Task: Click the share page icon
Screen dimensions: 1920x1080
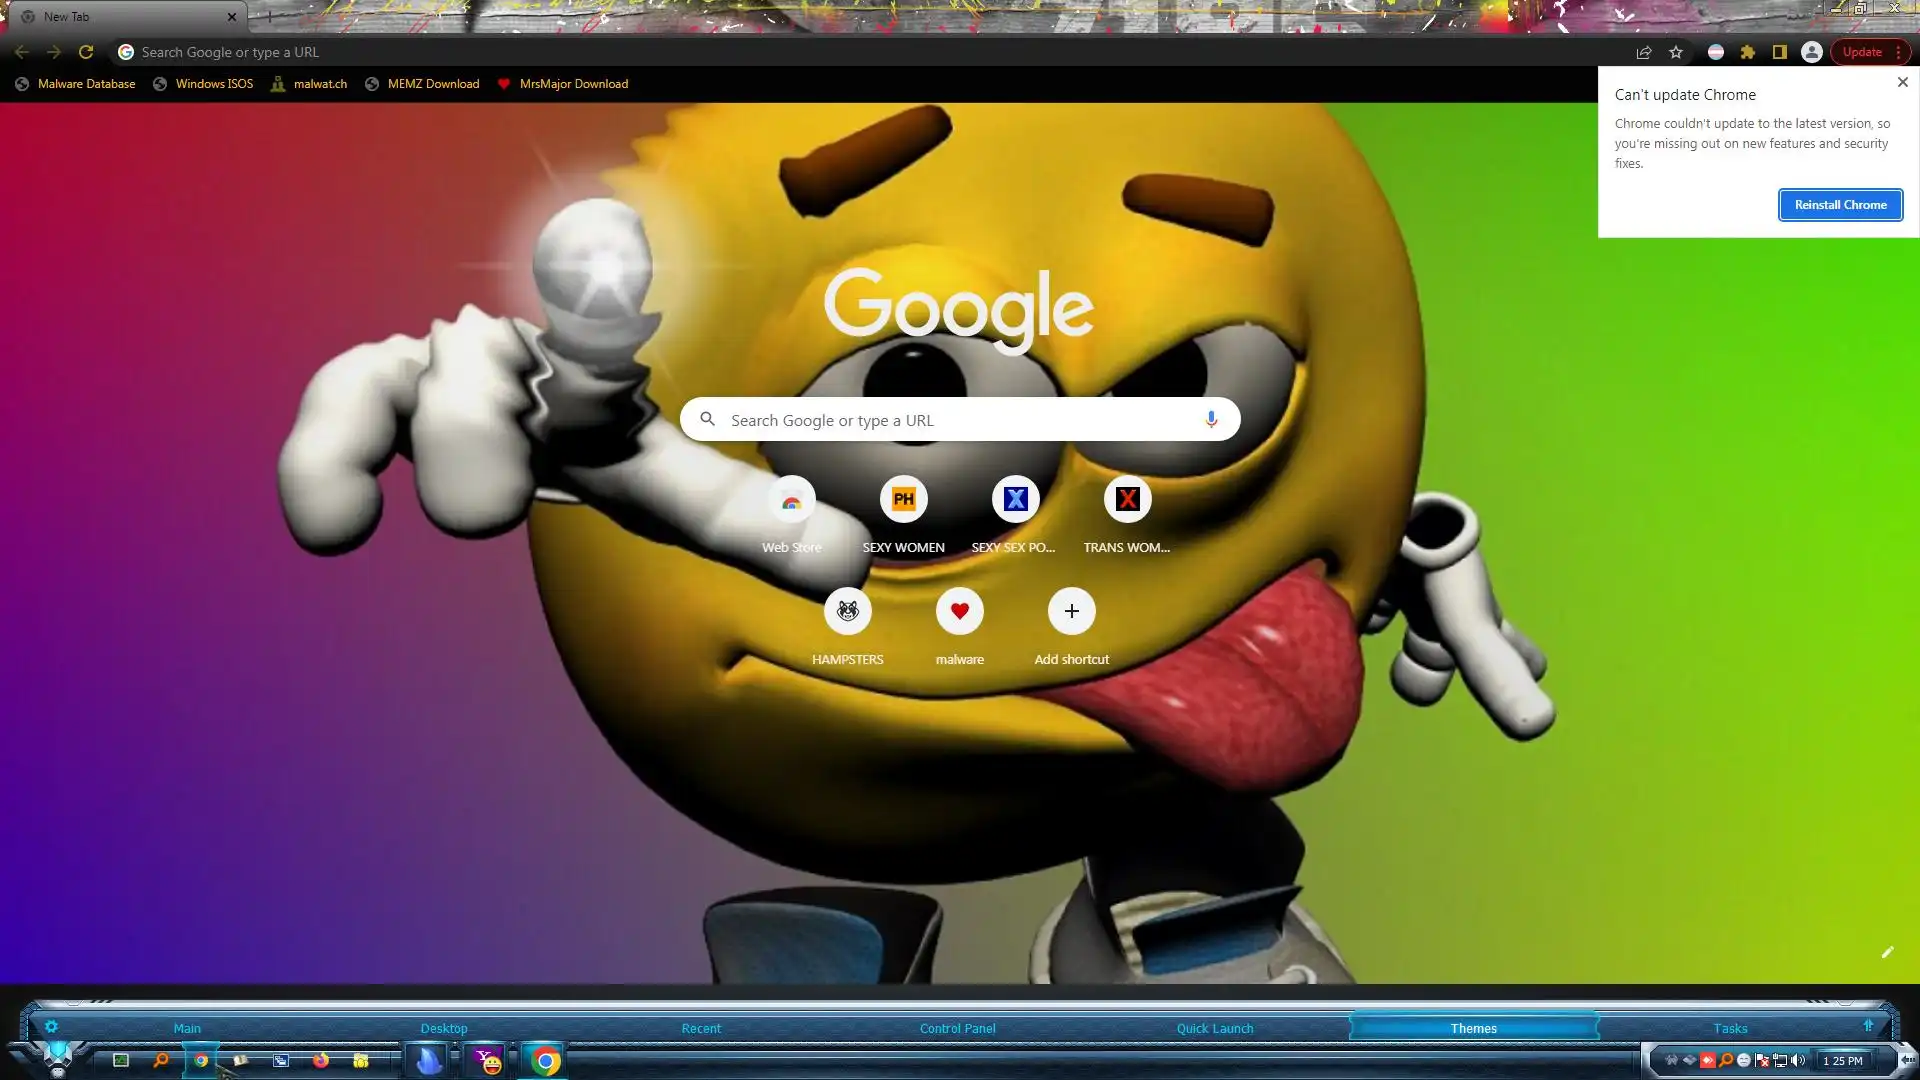Action: pos(1643,52)
